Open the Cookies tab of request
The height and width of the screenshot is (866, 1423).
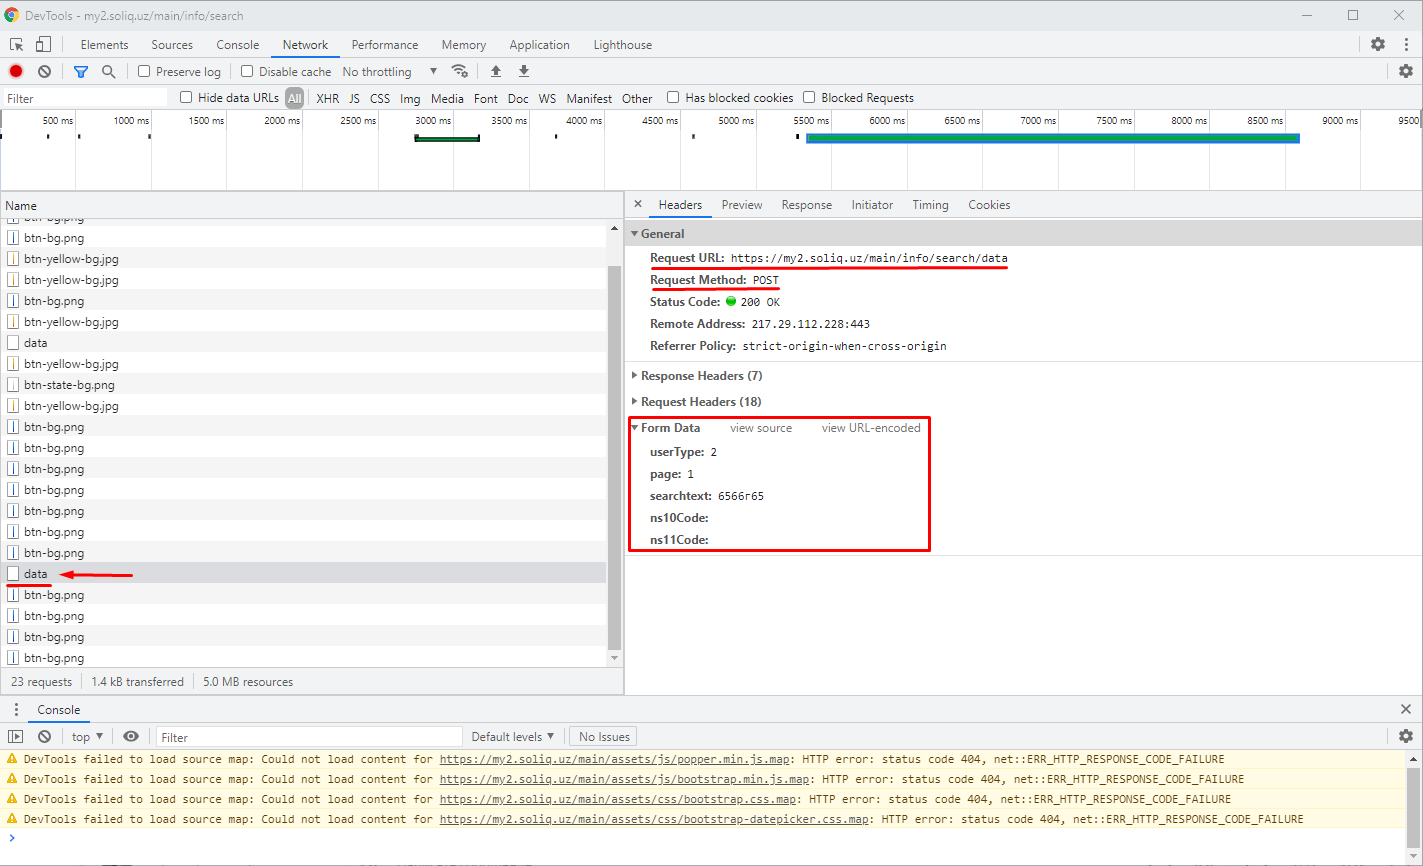[x=989, y=204]
